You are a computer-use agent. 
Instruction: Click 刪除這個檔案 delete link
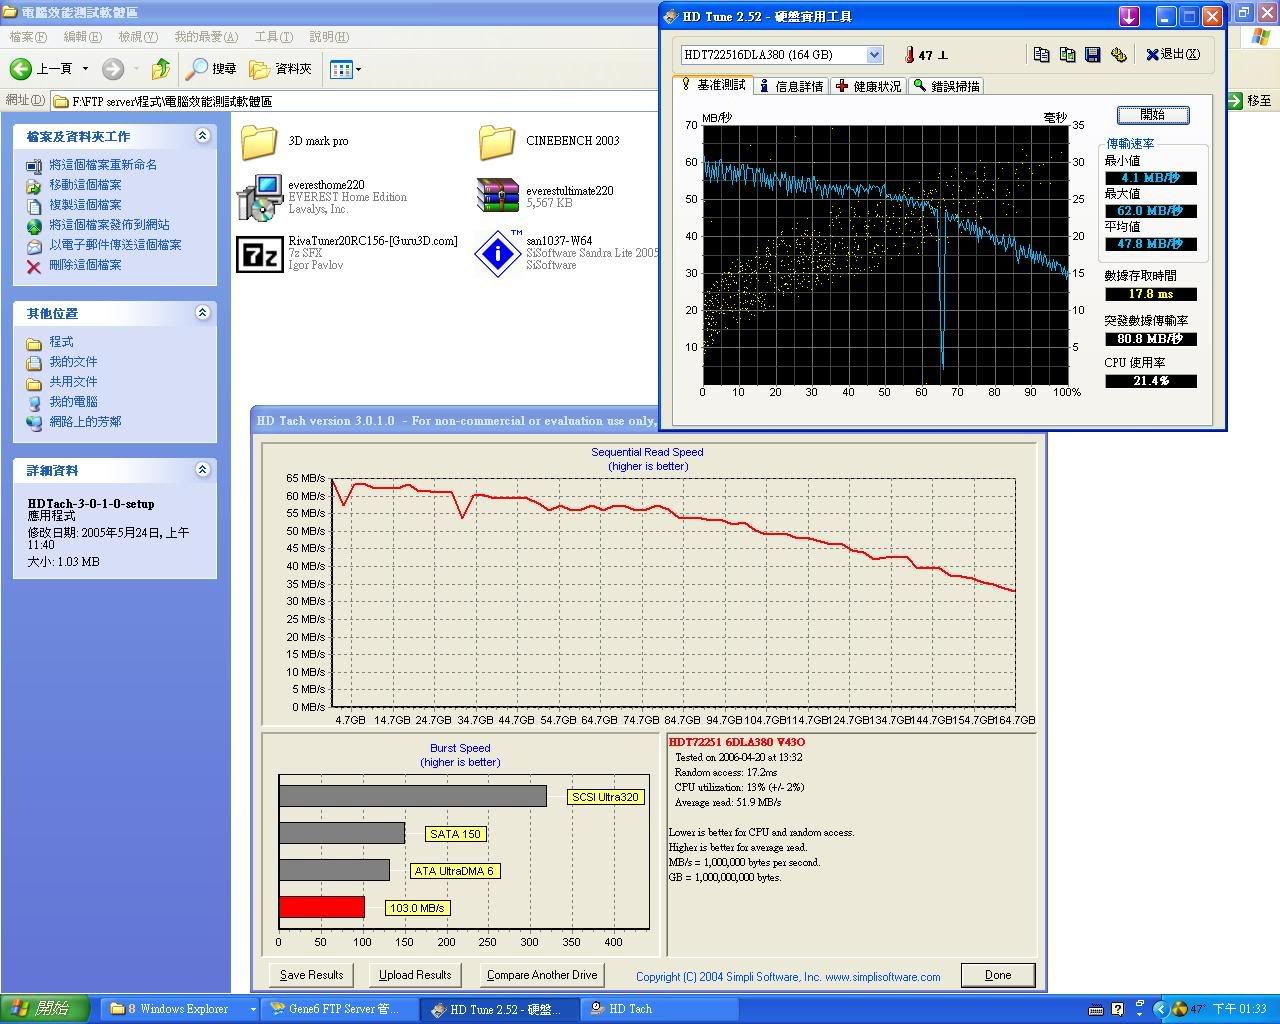(x=85, y=265)
